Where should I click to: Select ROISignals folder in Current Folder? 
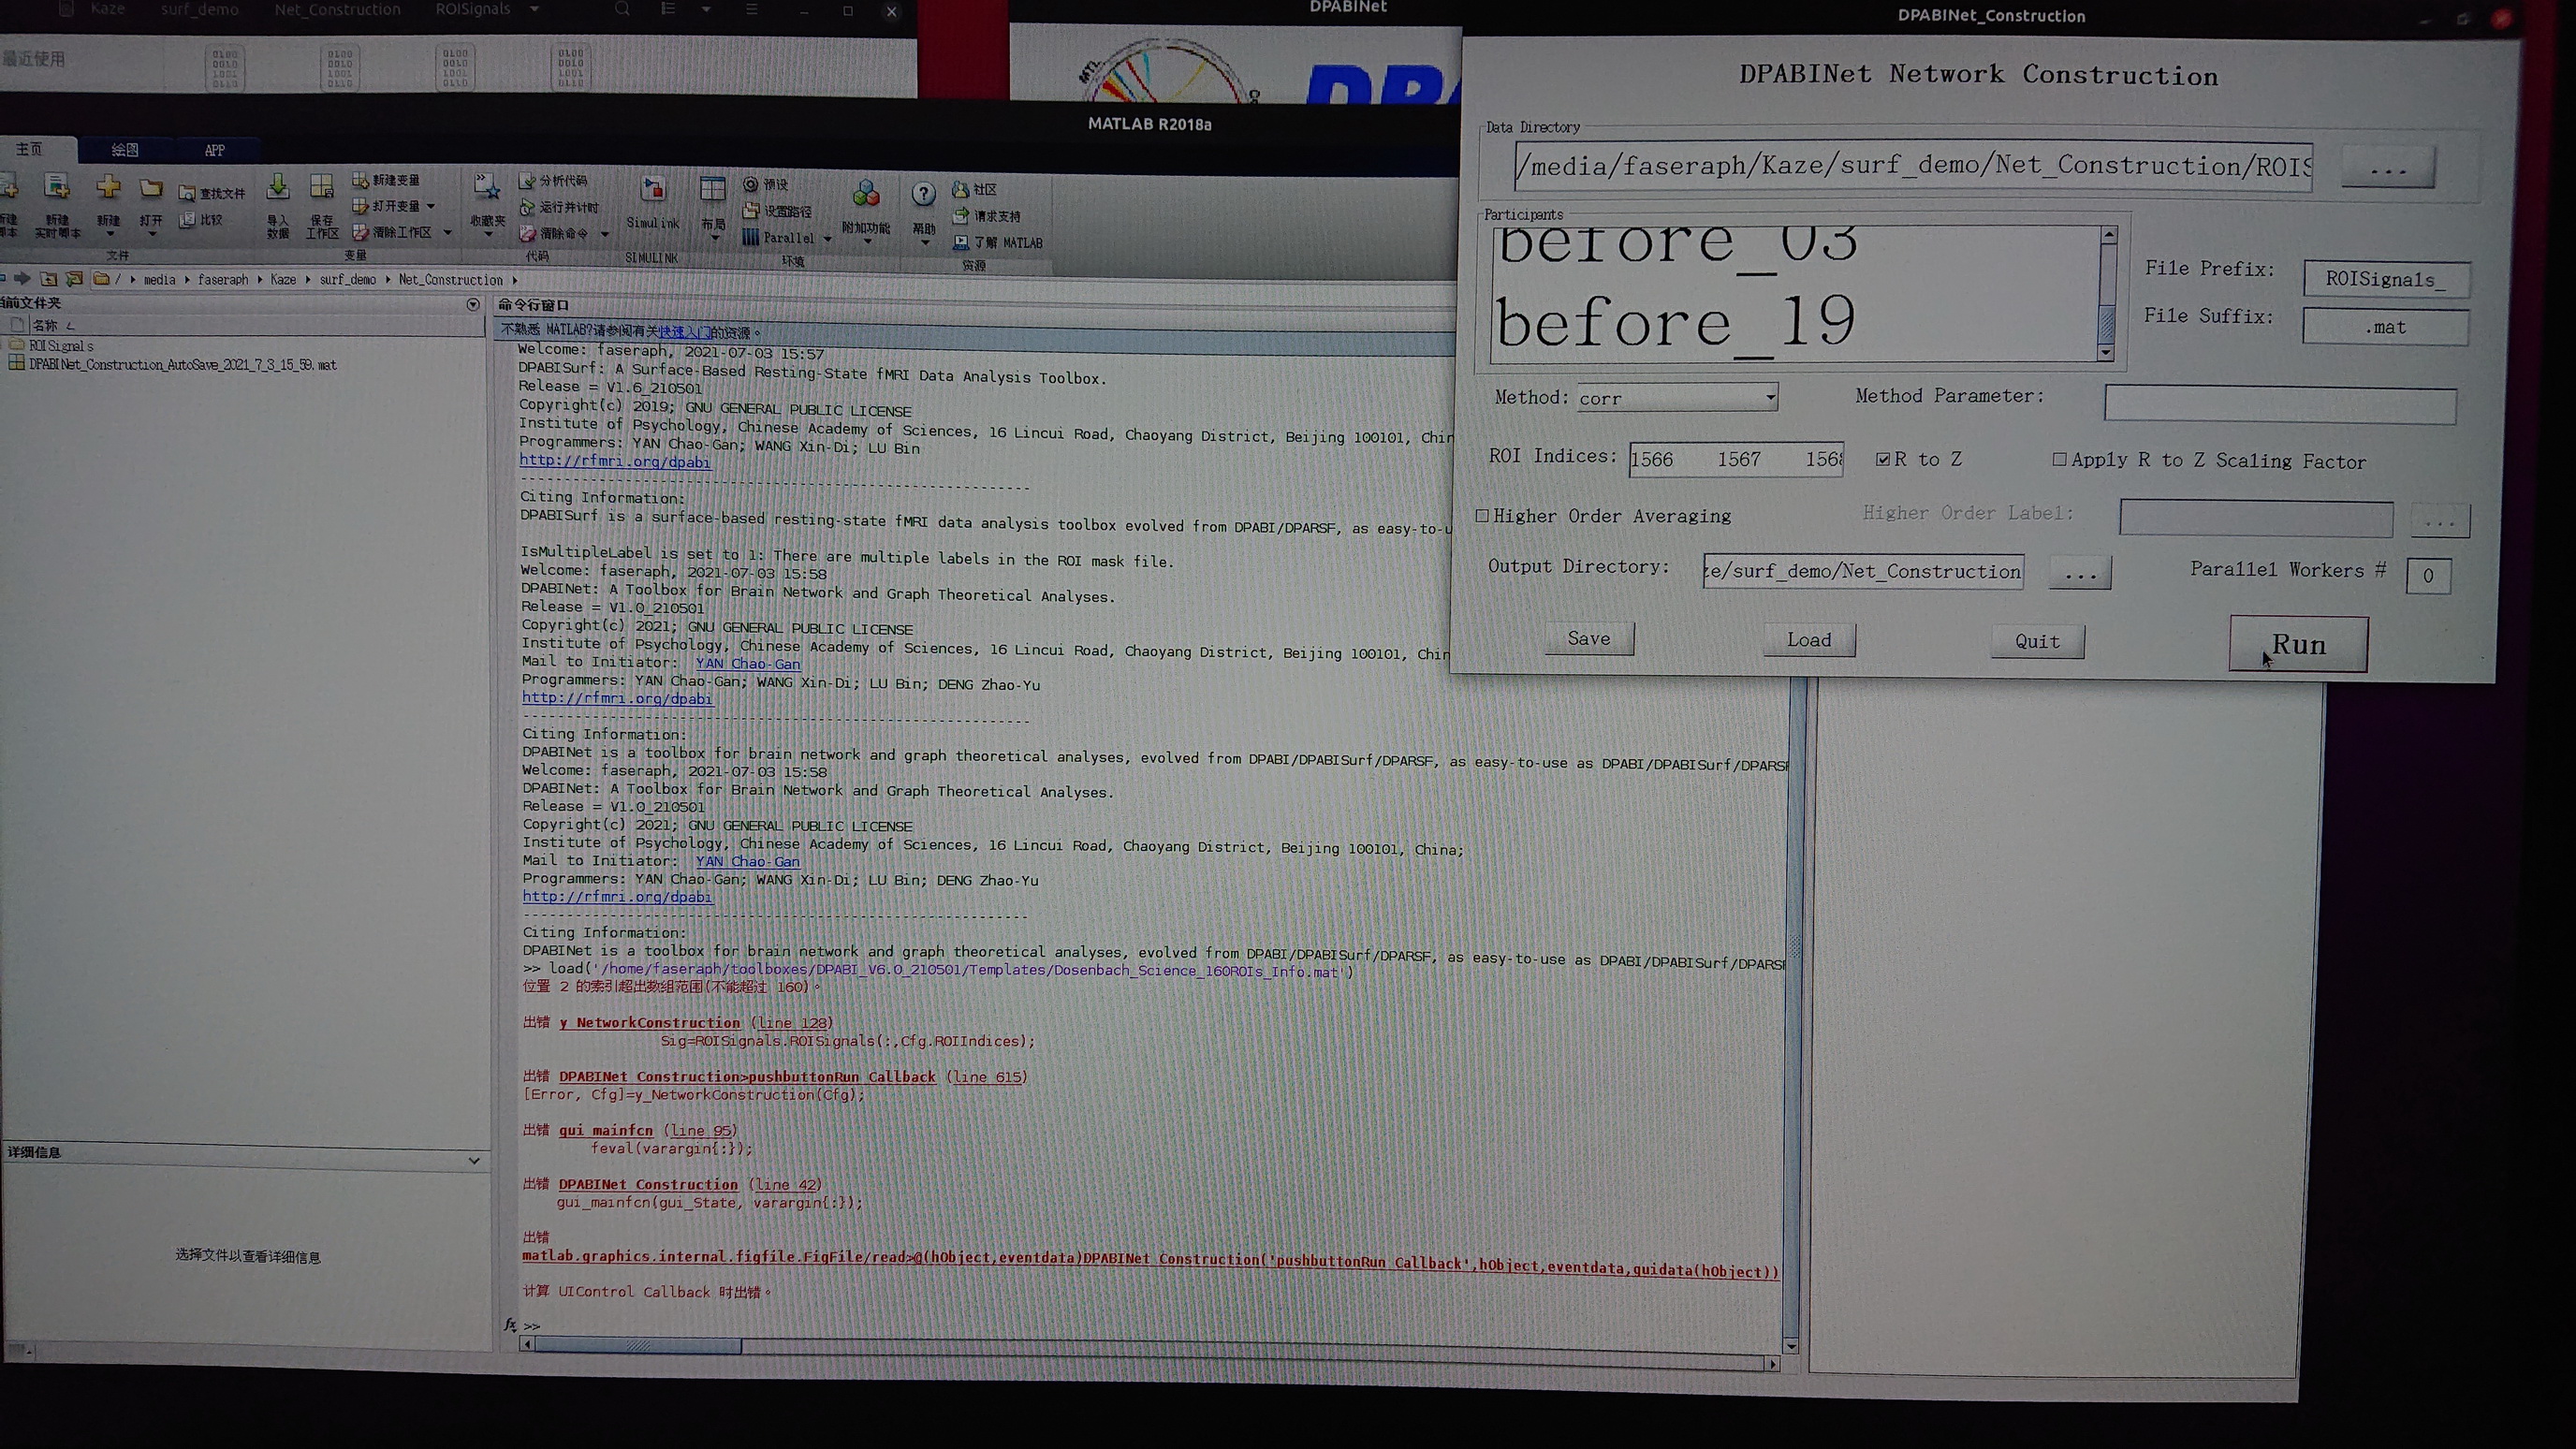(60, 346)
